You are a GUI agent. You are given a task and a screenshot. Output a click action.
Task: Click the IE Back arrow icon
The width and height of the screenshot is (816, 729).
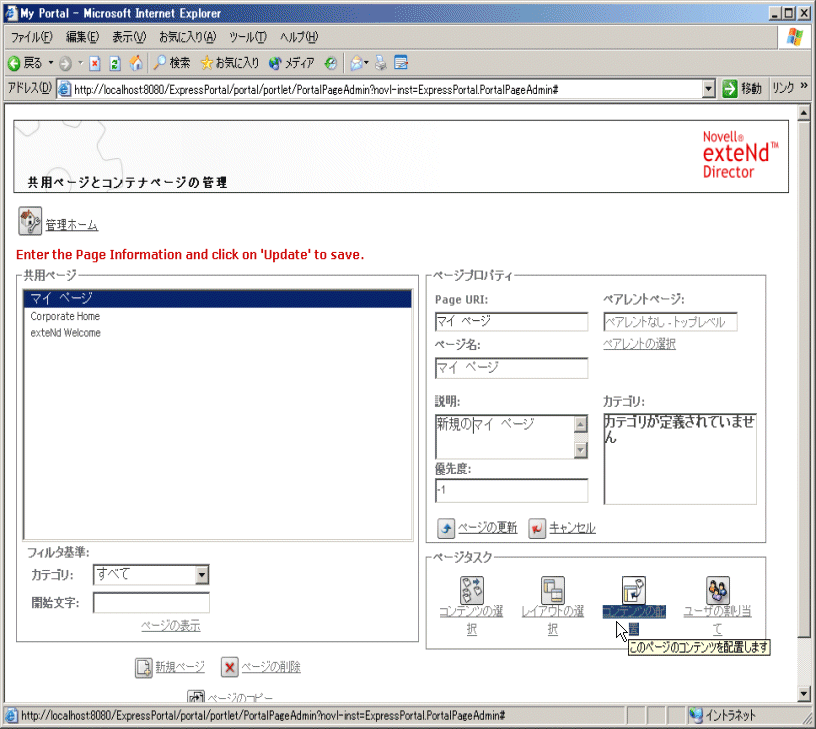point(14,63)
